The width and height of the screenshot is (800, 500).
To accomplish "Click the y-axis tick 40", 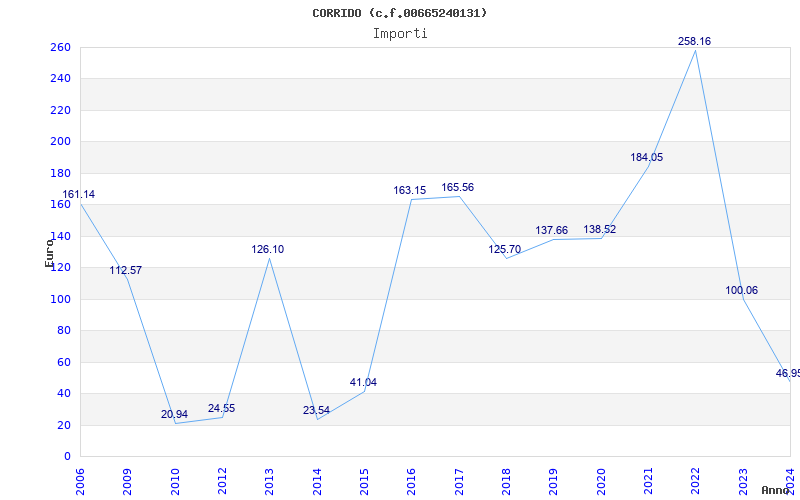I will pyautogui.click(x=64, y=394).
